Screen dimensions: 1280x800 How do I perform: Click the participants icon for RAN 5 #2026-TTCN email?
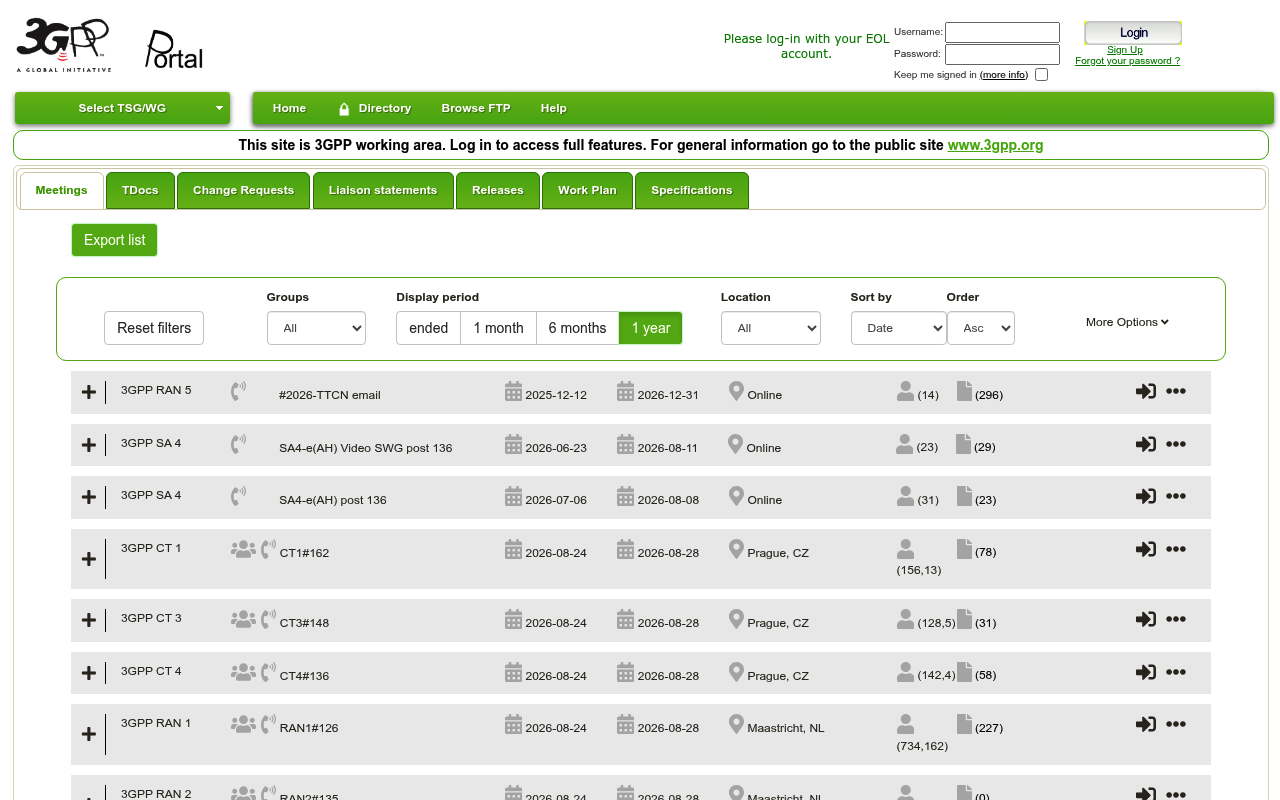click(x=905, y=391)
